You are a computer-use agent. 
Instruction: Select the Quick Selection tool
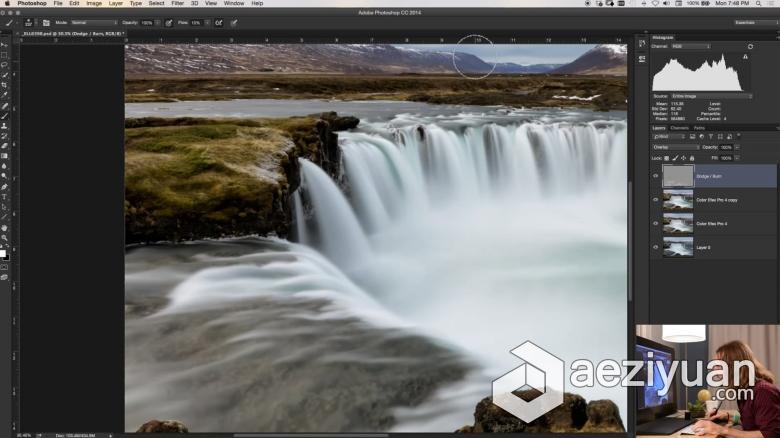tap(4, 75)
